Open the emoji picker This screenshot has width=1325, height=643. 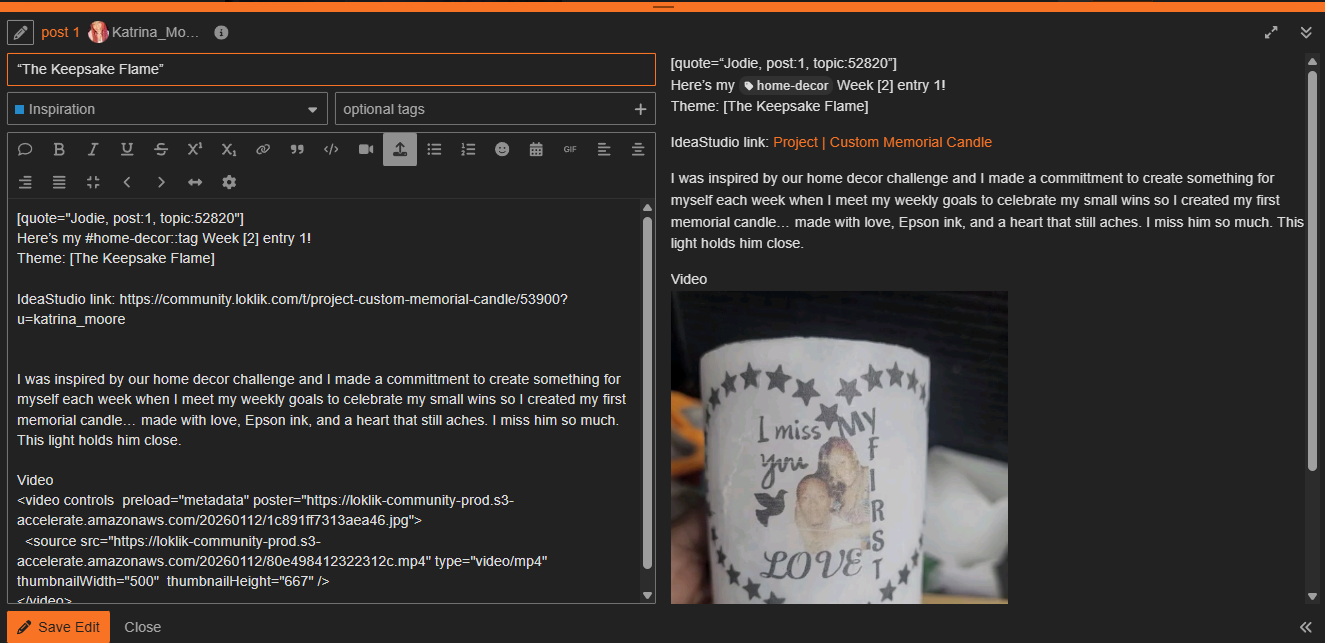point(502,149)
